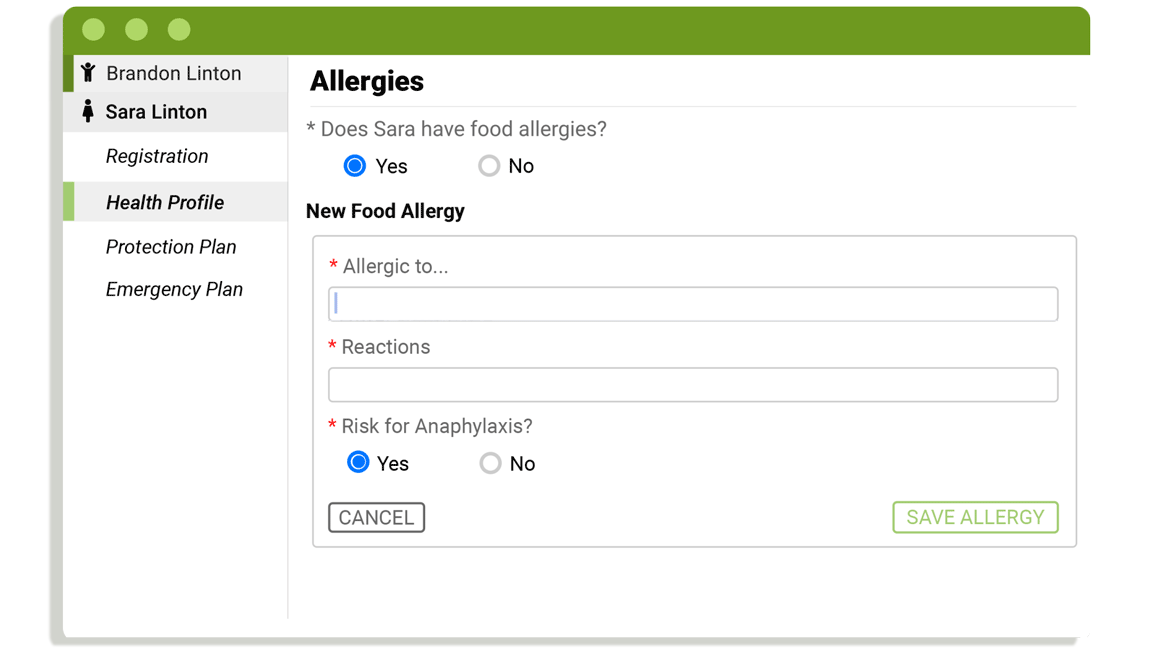Click the first green window dot
1152x648 pixels.
pos(93,29)
